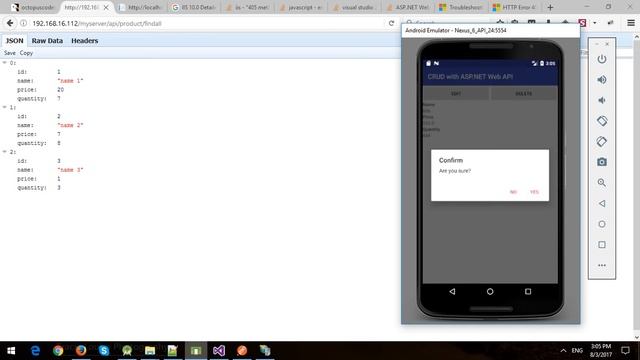The width and height of the screenshot is (640, 360).
Task: Click ENG language indicator in tray
Action: click(577, 351)
